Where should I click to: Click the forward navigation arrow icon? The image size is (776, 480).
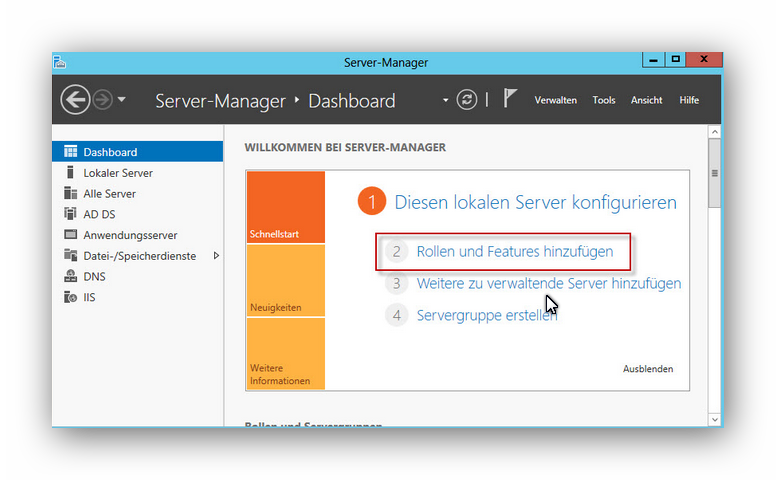tap(102, 100)
